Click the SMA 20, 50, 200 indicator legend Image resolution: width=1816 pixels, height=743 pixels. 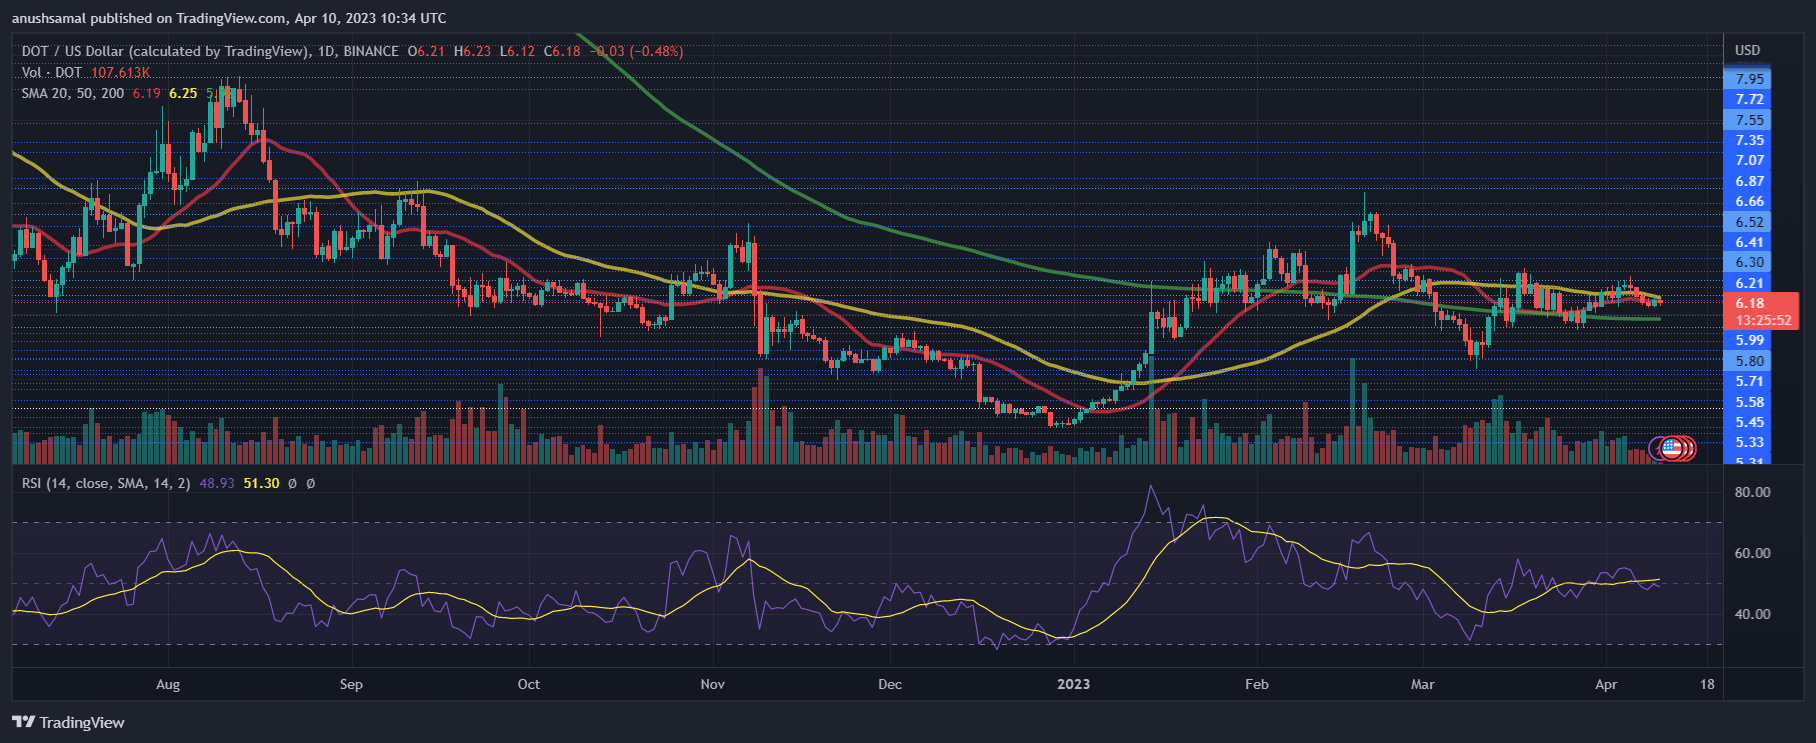[73, 93]
